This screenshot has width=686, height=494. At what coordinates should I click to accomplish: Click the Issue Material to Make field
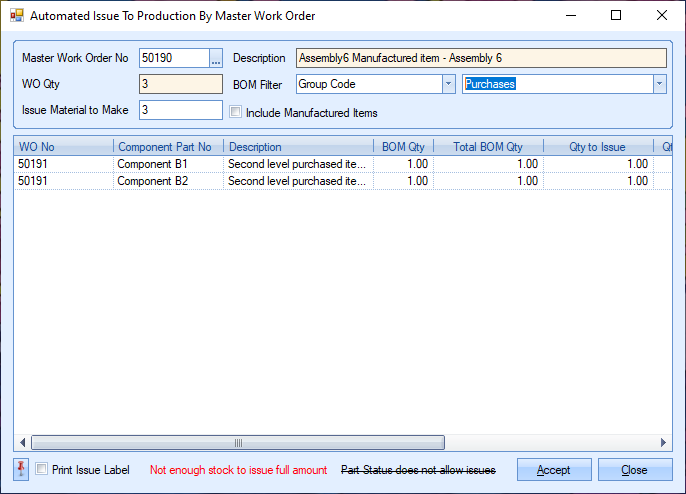coord(180,109)
